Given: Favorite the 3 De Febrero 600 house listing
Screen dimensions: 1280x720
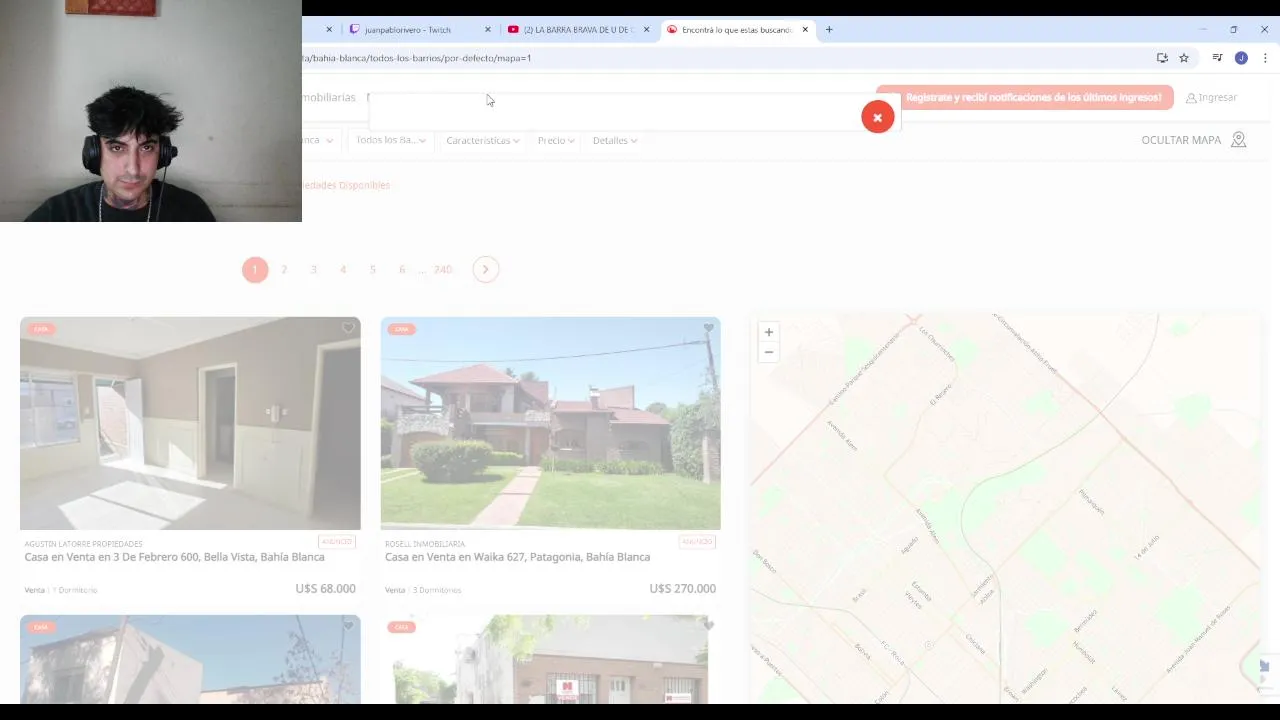Looking at the screenshot, I should click(348, 328).
